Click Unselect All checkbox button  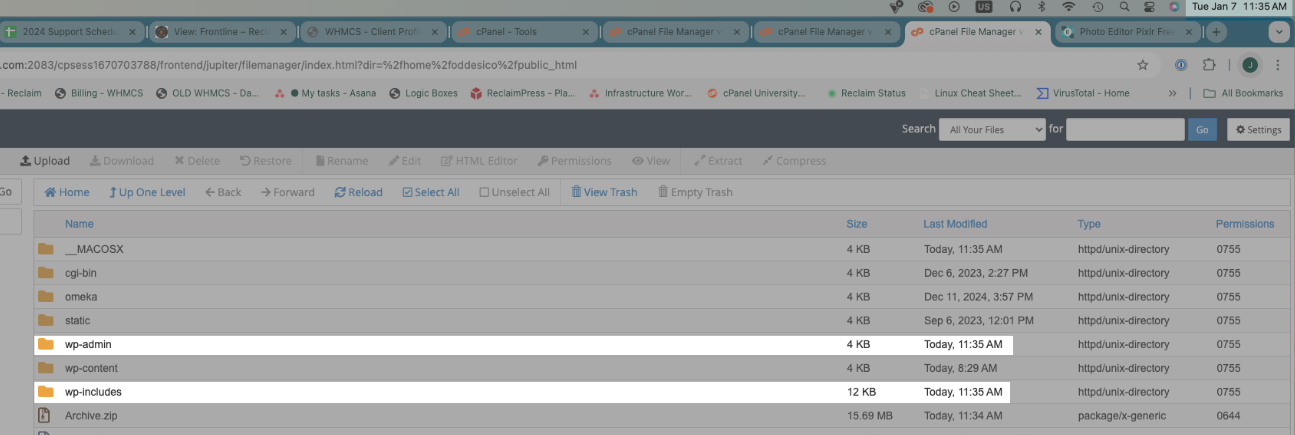point(514,192)
